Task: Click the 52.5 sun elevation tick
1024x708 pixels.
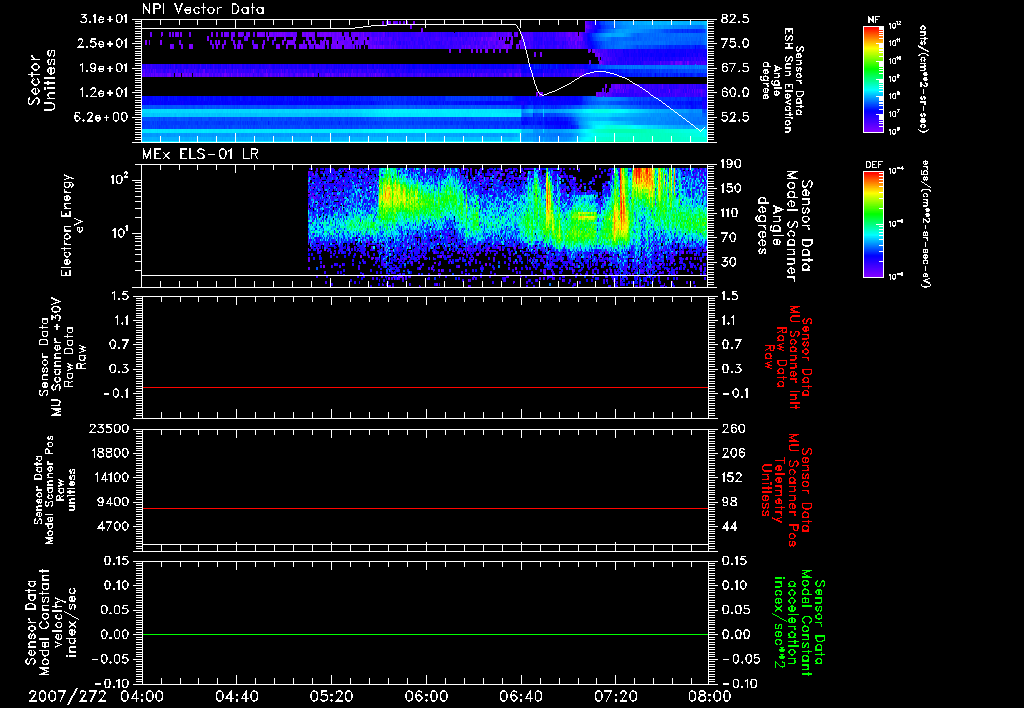Action: point(735,117)
